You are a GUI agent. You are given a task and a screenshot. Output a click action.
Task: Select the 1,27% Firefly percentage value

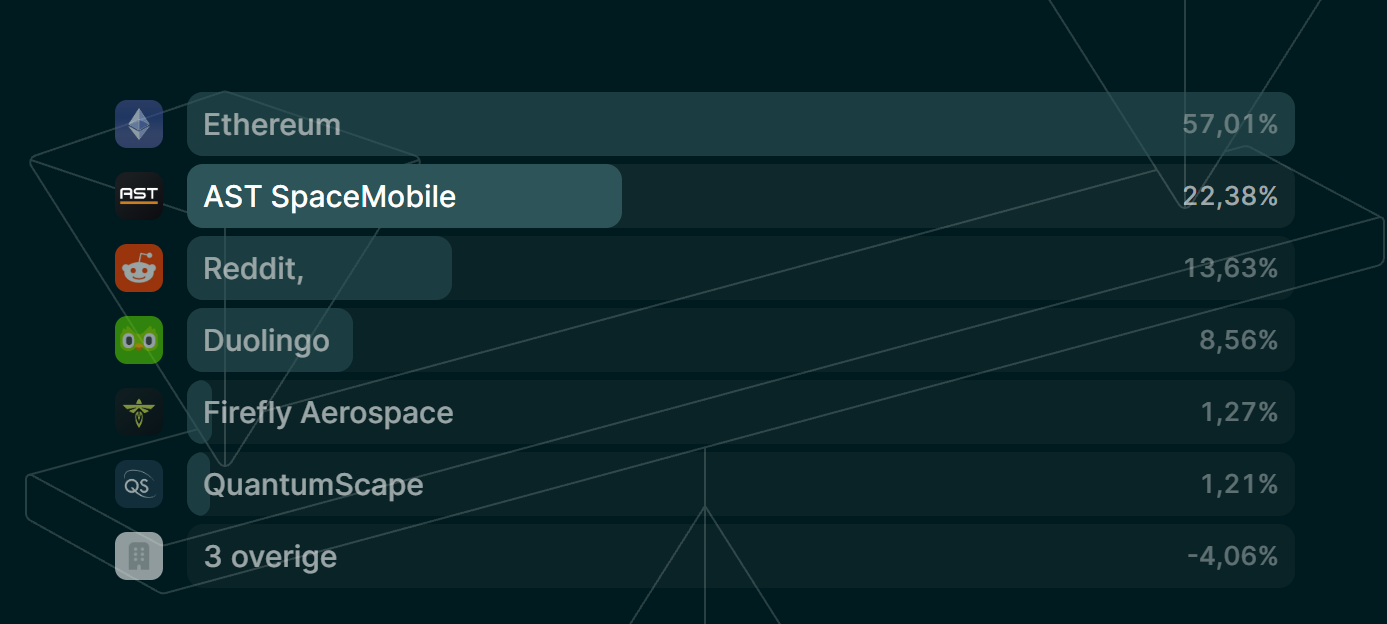tap(1239, 412)
